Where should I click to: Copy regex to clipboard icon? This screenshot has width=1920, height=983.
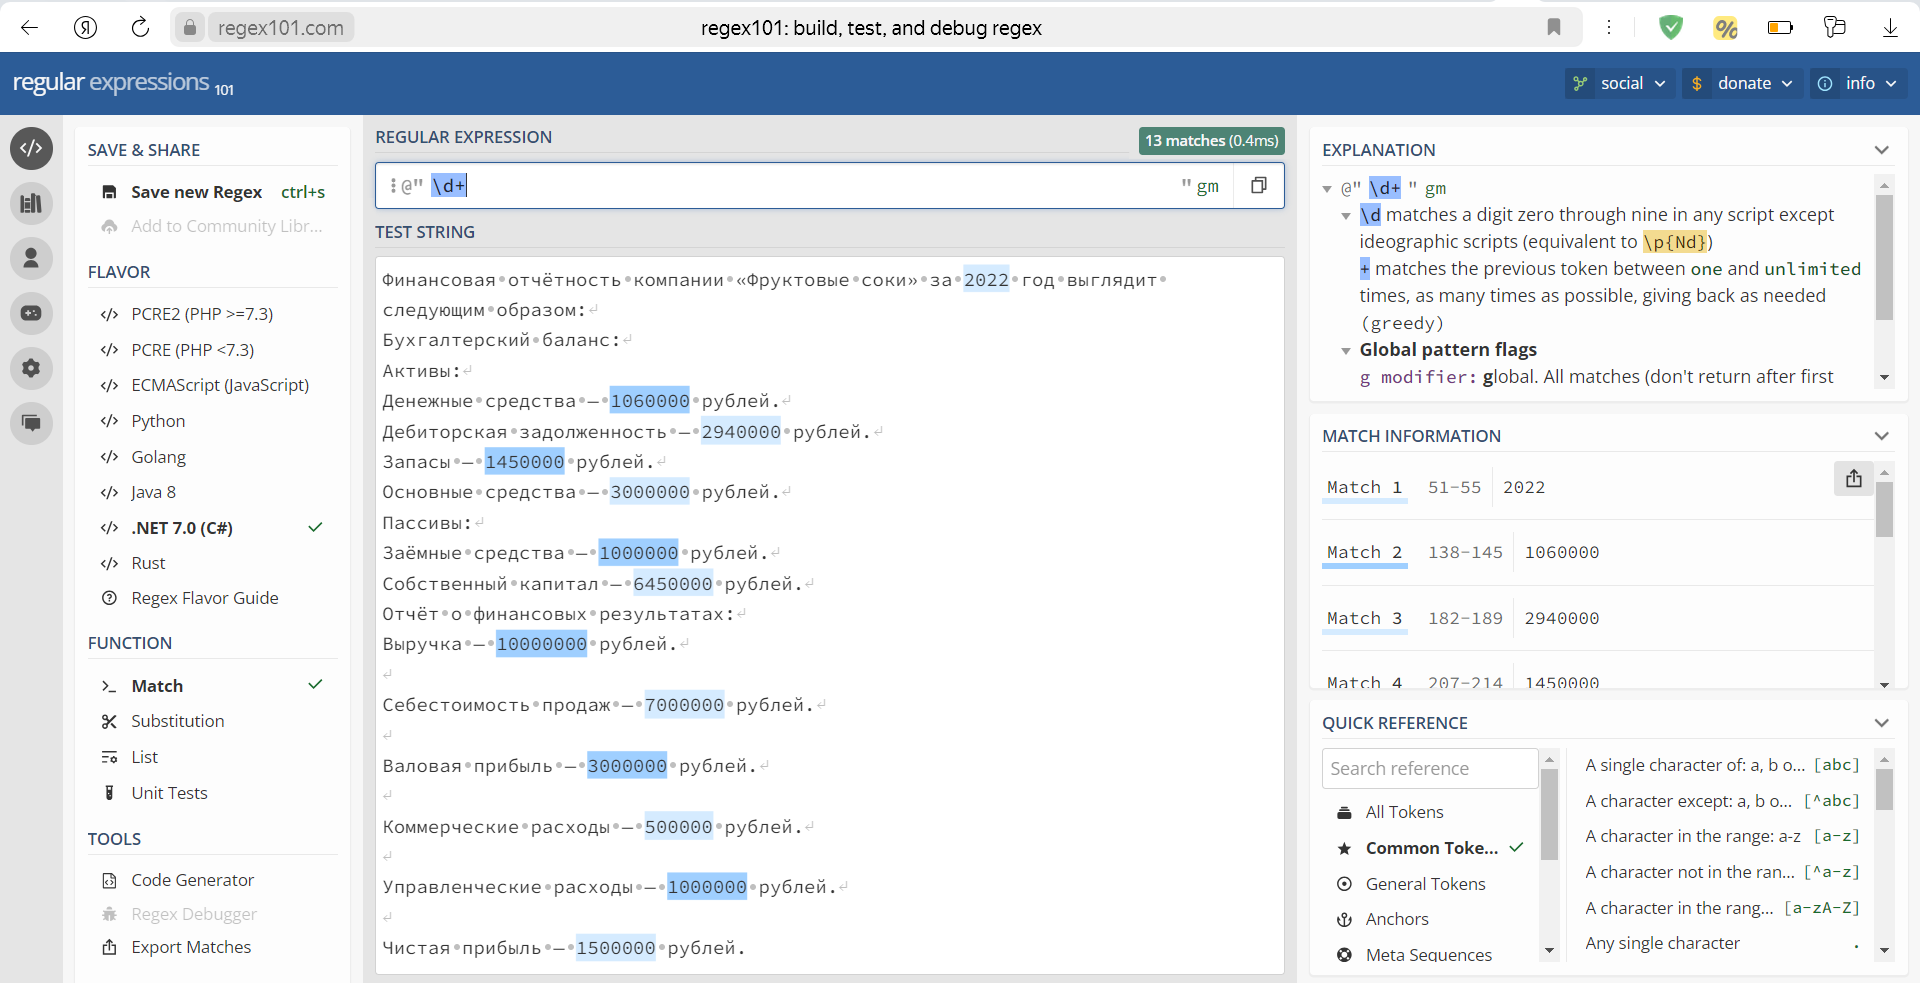(1259, 185)
